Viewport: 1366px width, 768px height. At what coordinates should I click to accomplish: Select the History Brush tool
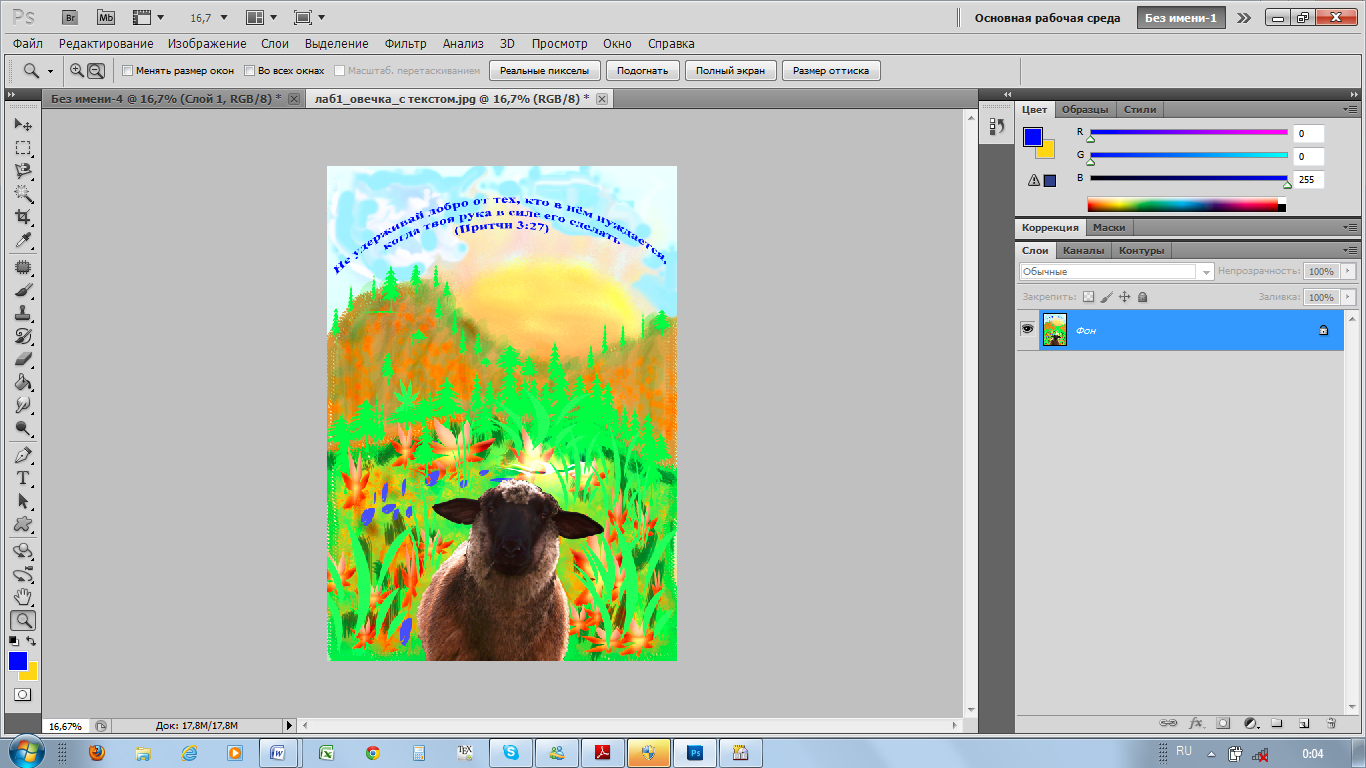(x=23, y=336)
